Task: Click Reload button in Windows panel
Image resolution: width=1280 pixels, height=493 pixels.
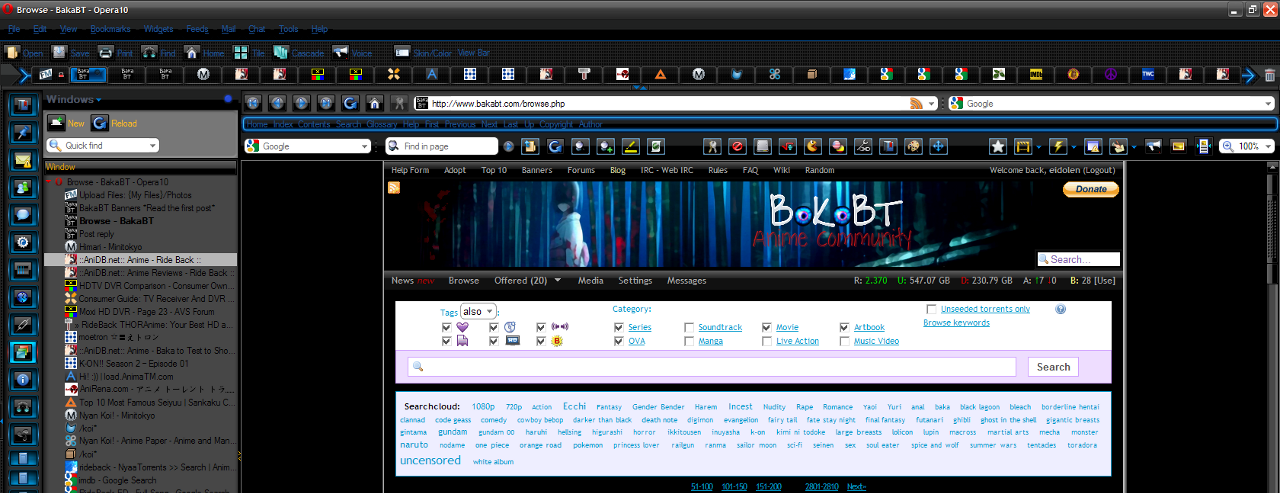Action: point(114,123)
